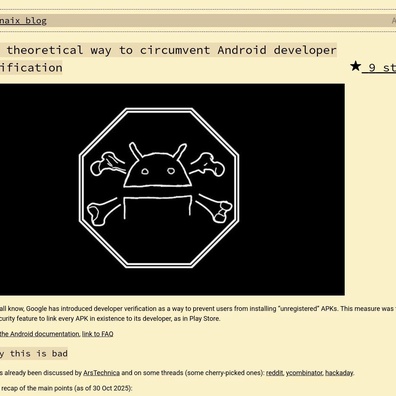Viewport: 396px width, 396px height.
Task: Open the hackaday thread link
Action: [339, 373]
